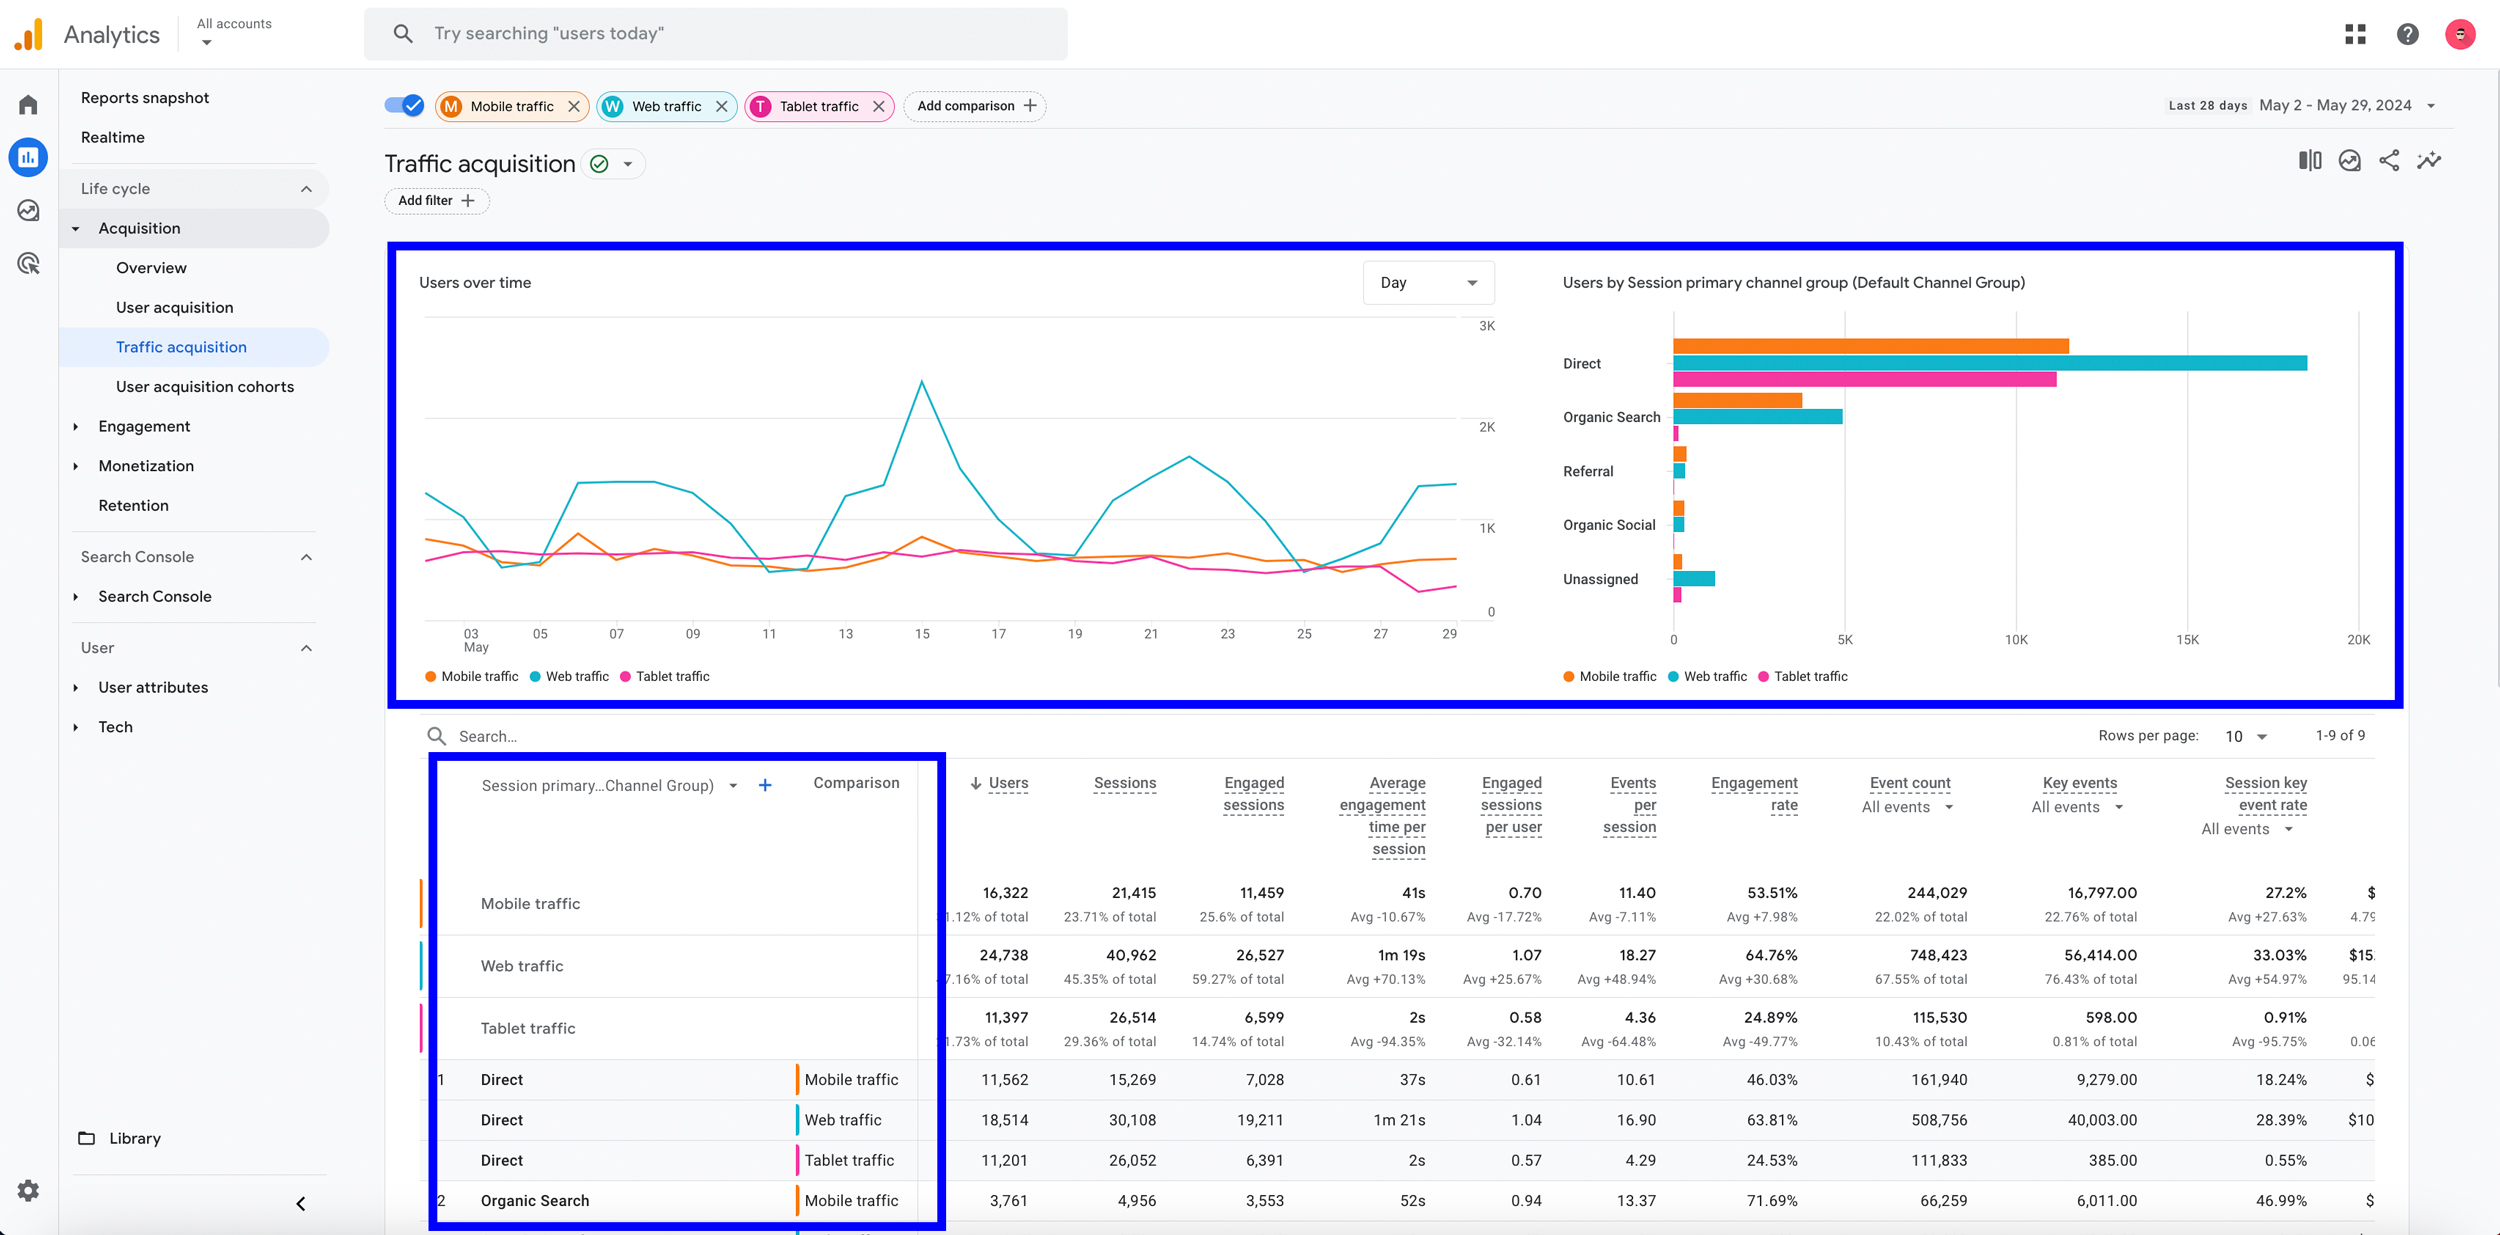Image resolution: width=2500 pixels, height=1235 pixels.
Task: Sort by Engagement rate column header
Action: coord(1754,794)
